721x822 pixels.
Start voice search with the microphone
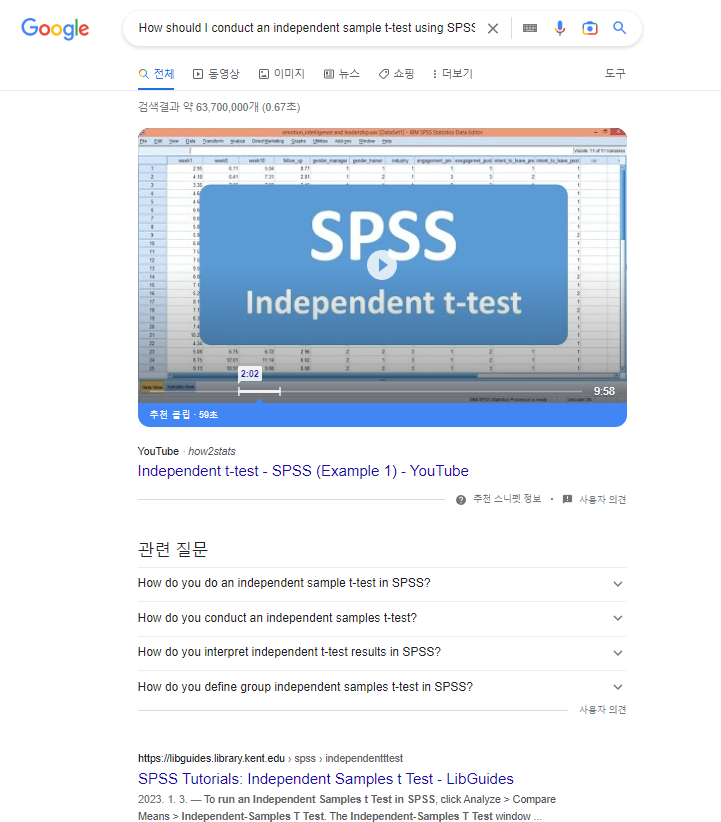[559, 28]
